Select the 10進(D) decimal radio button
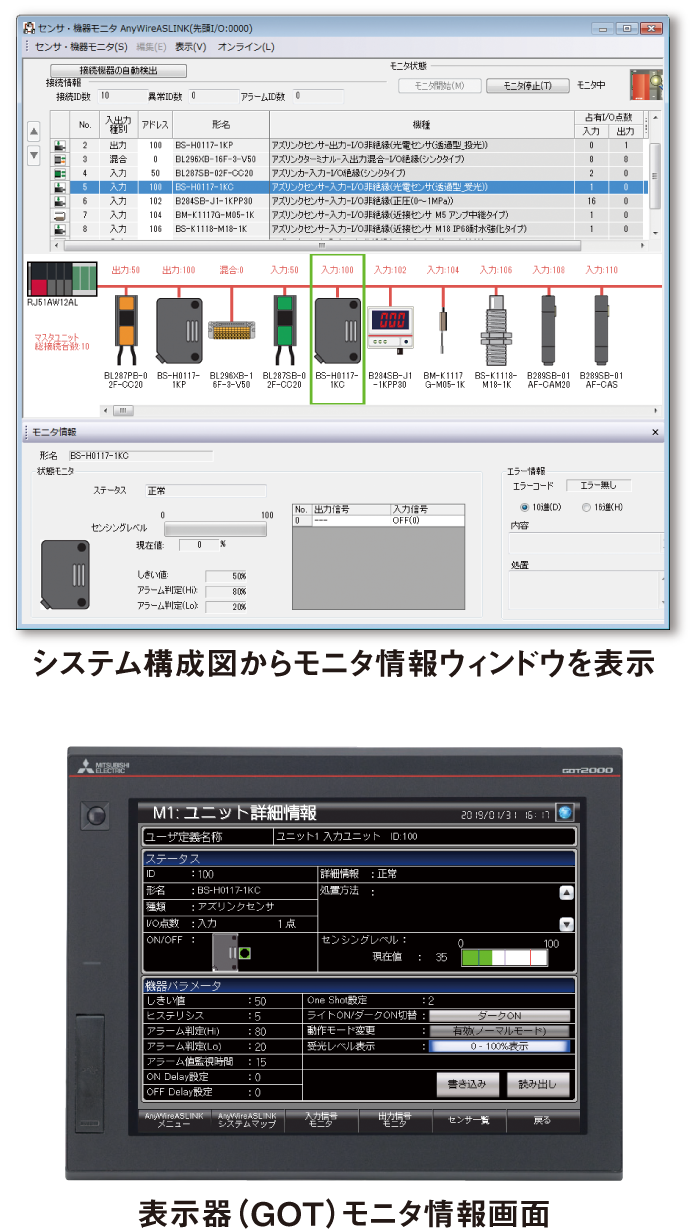 tap(525, 507)
